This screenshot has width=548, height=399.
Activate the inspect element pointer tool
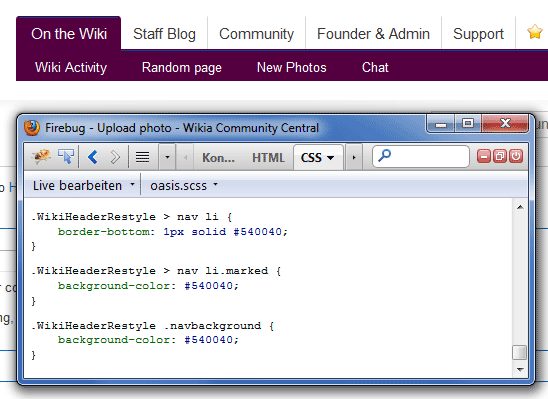(66, 157)
